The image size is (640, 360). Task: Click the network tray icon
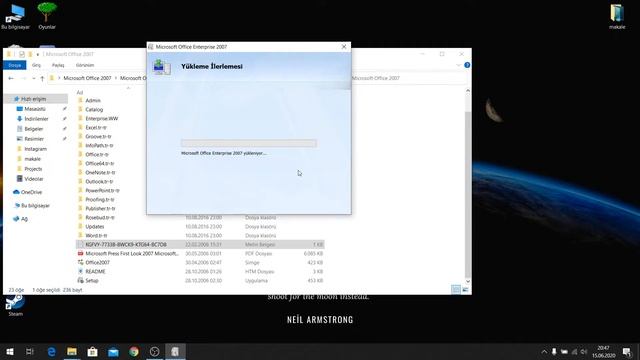[574, 351]
